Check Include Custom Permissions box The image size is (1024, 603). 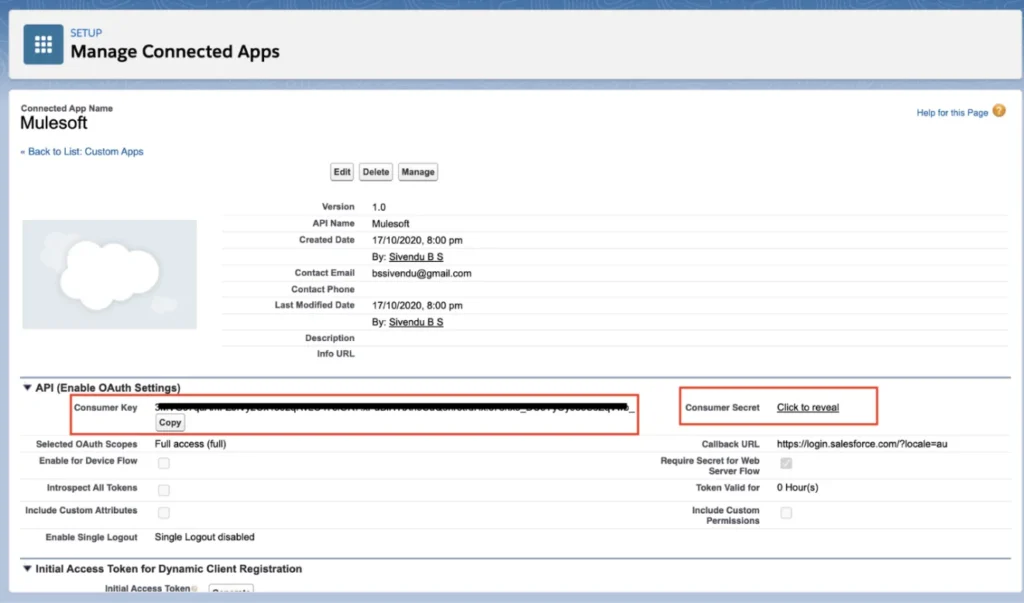pyautogui.click(x=786, y=513)
